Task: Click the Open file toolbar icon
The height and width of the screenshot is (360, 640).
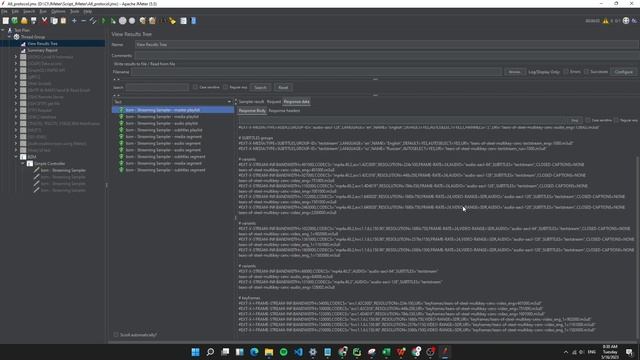Action: (24, 20)
